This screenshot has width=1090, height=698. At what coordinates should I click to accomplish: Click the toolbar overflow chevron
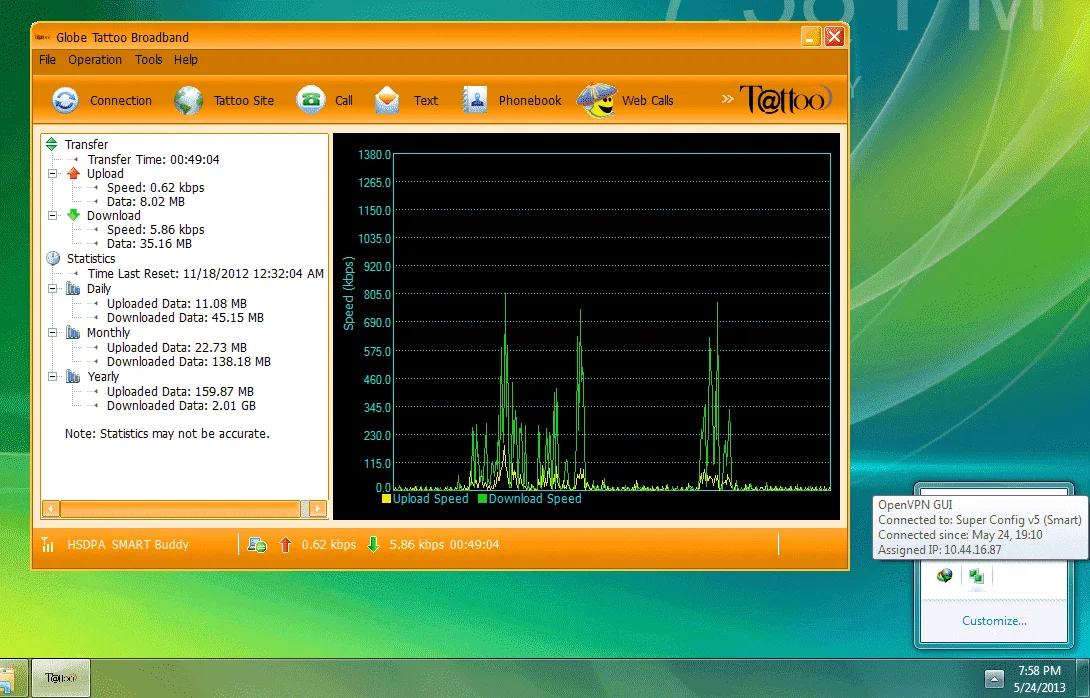click(x=727, y=99)
